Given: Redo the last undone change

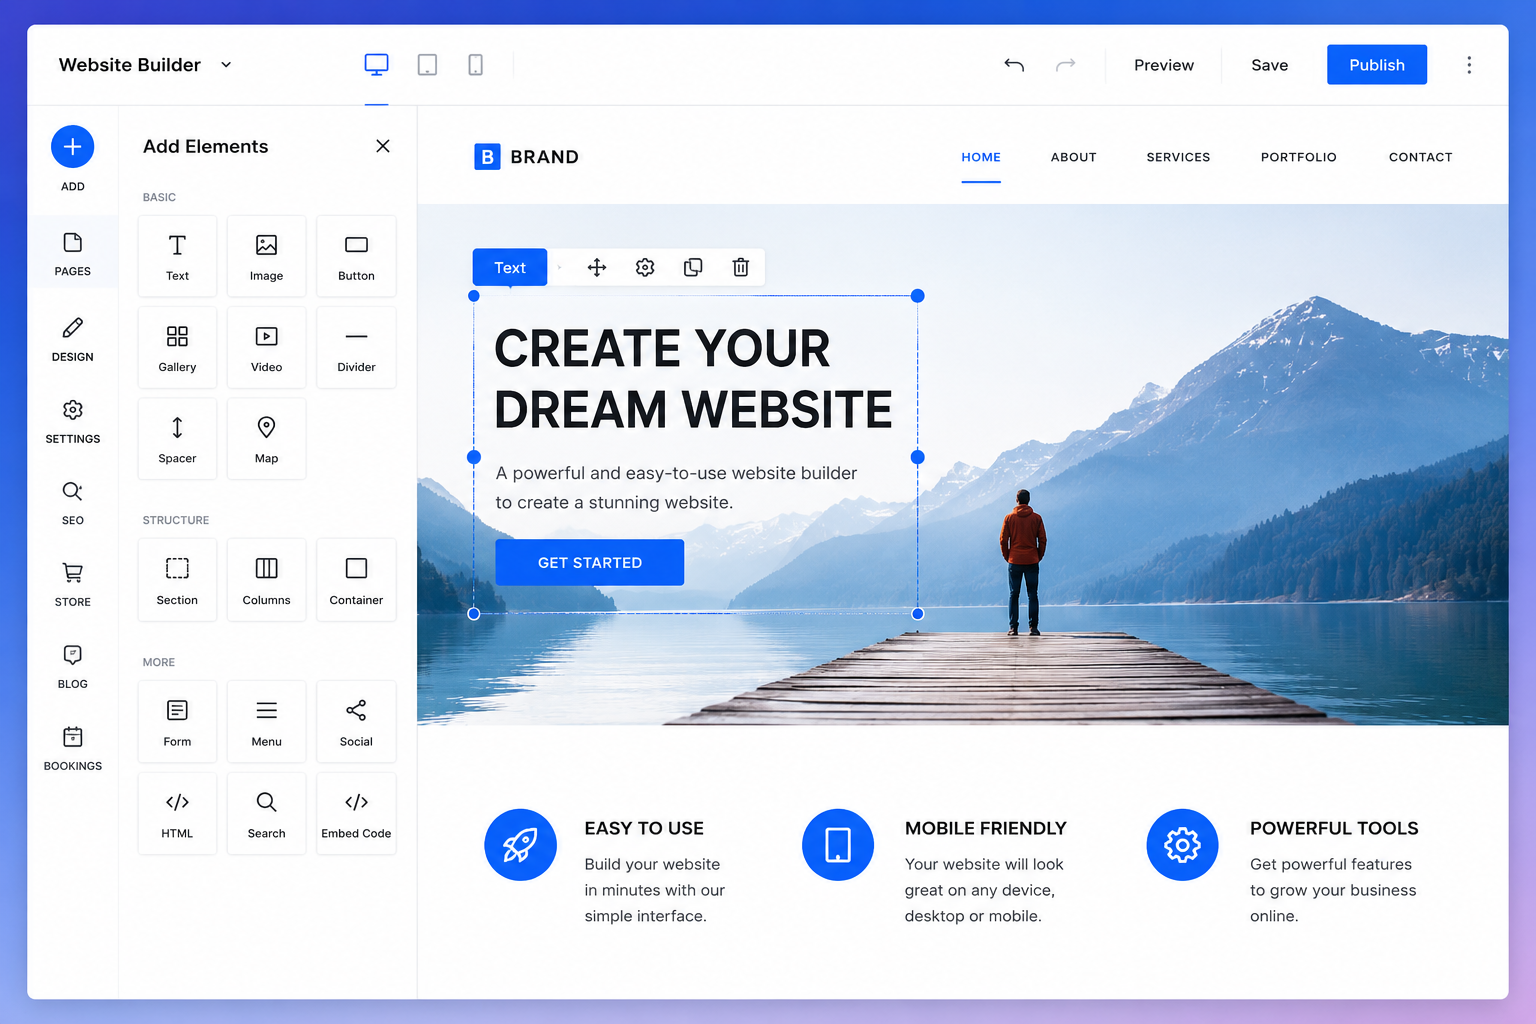Looking at the screenshot, I should coord(1066,65).
